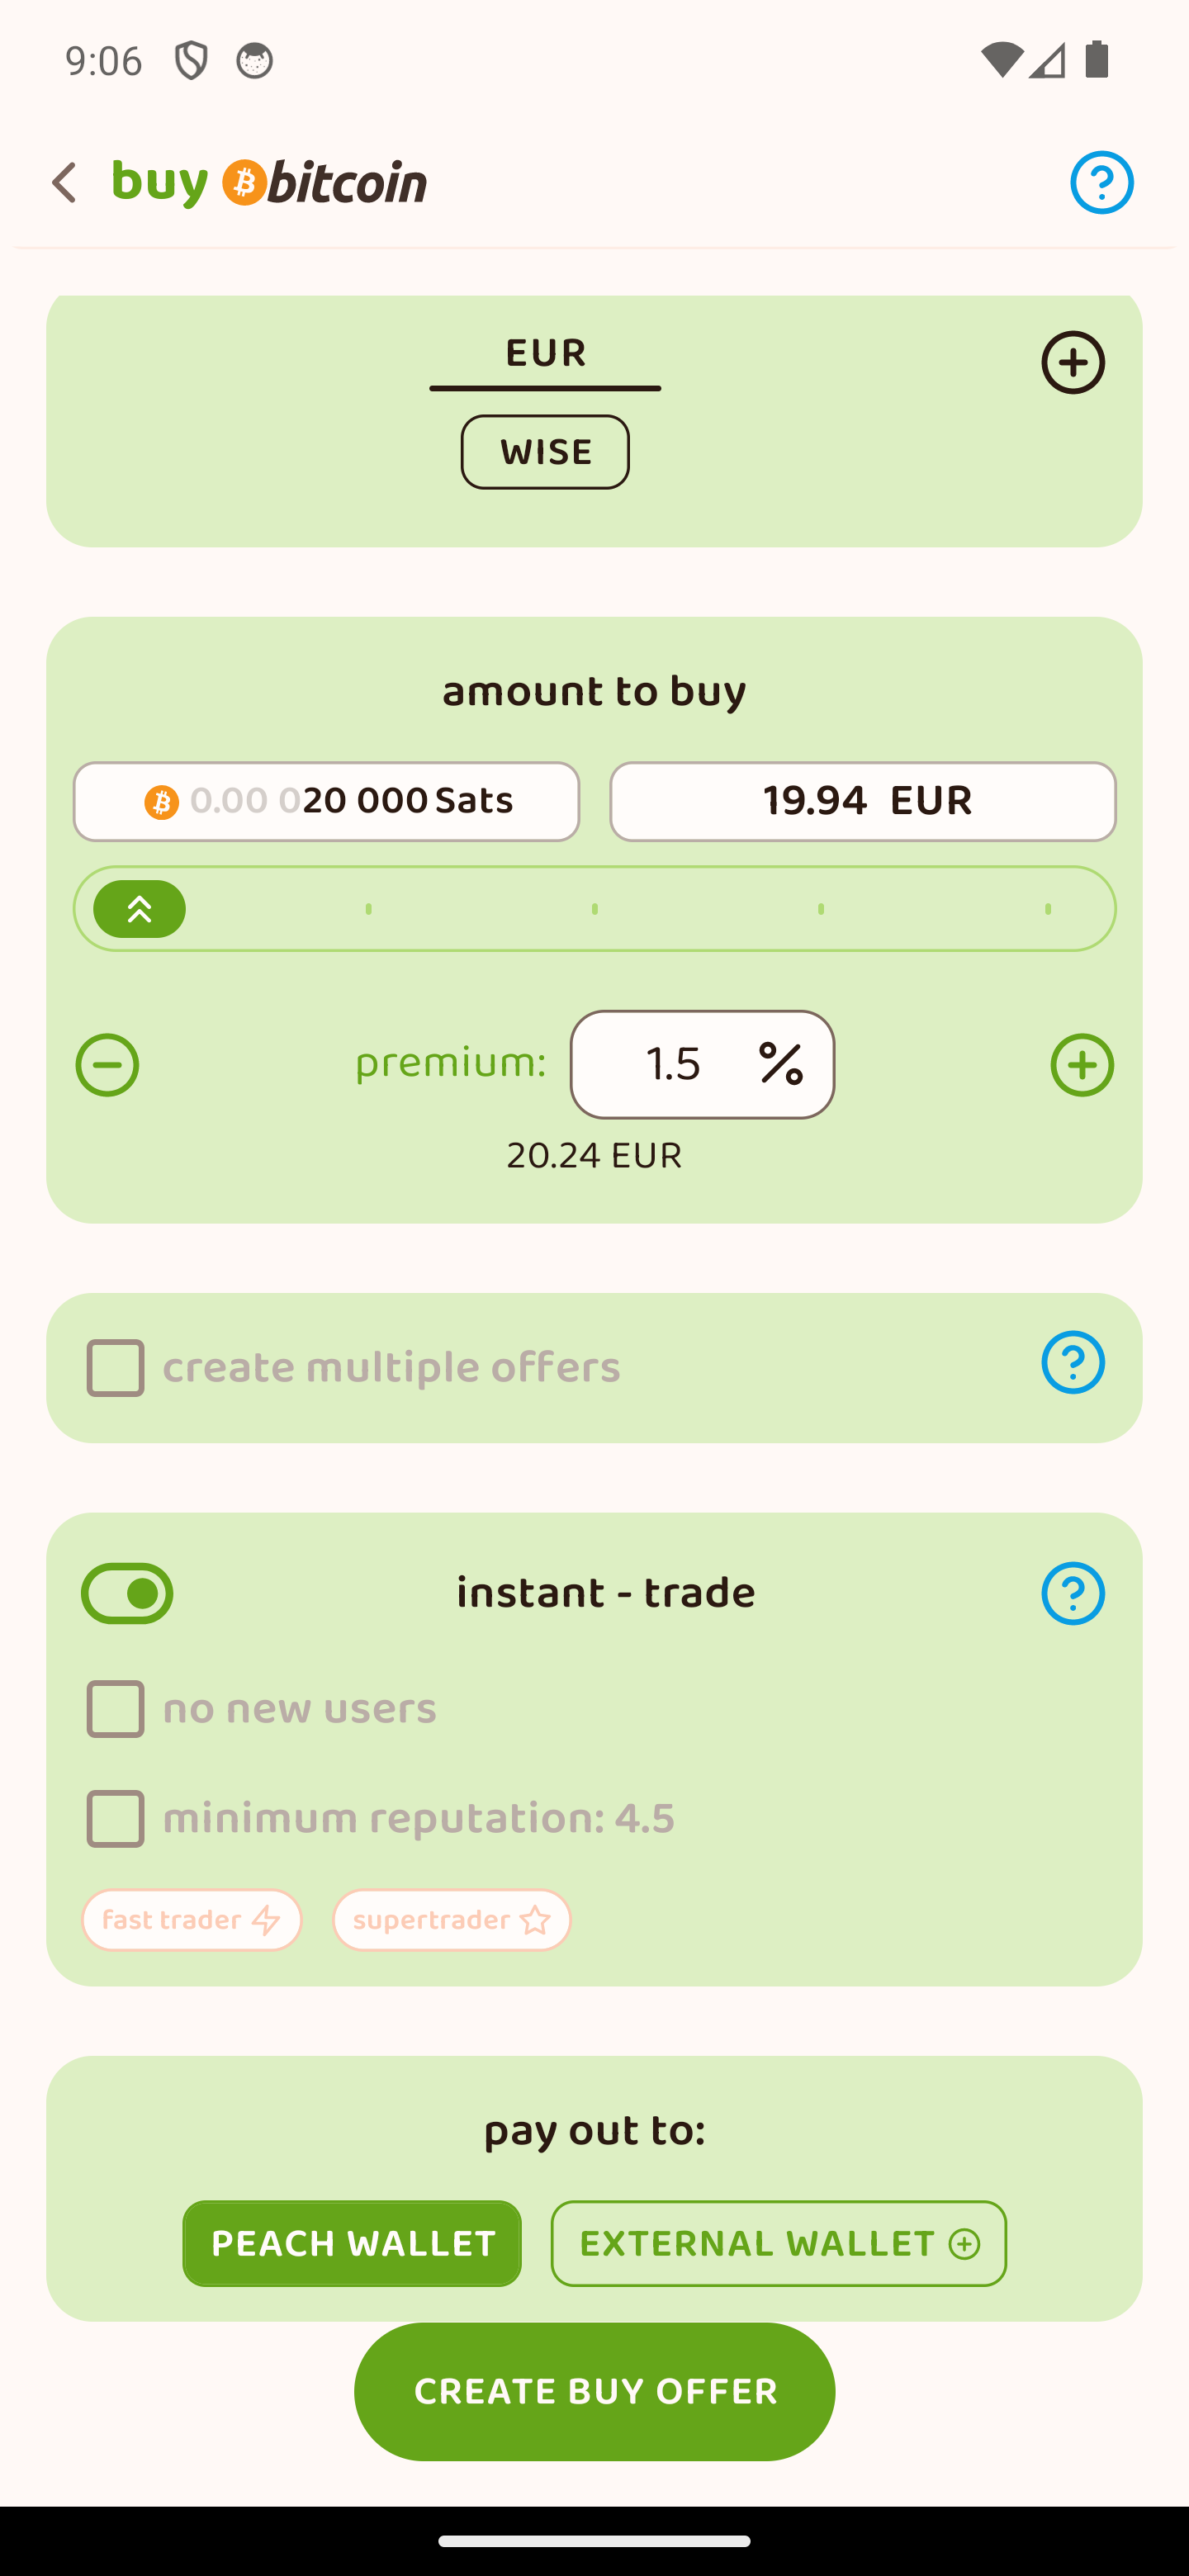
Task: Add payment method with plus icon
Action: coord(1072,363)
